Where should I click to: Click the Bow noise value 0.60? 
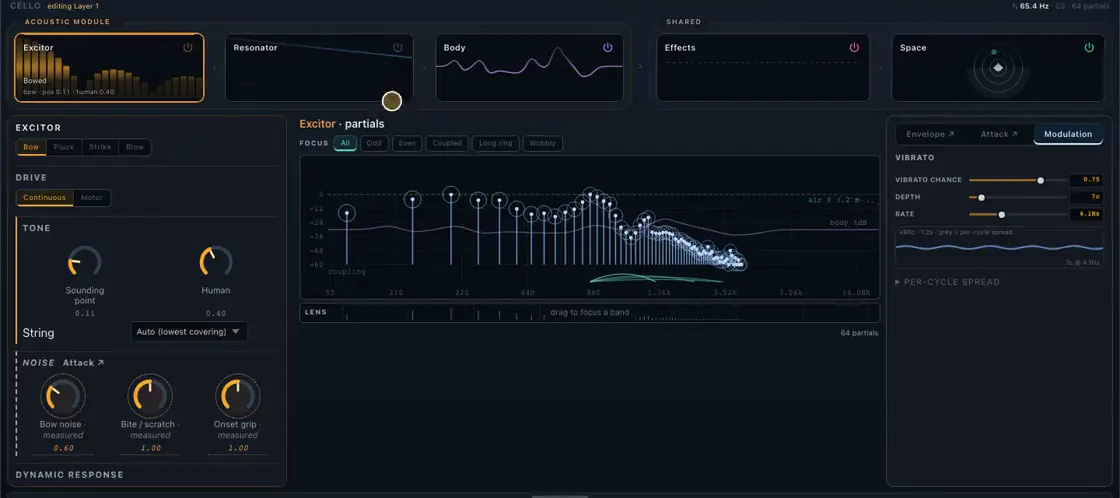tap(63, 449)
